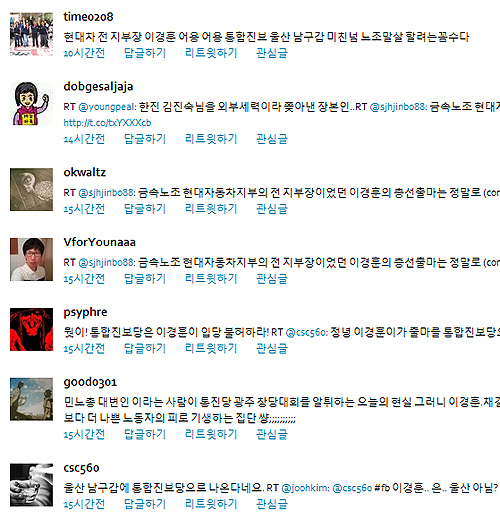The height and width of the screenshot is (517, 500).
Task: Retweet (리트윗하기) psyphre's tweet
Action: pyautogui.click(x=211, y=349)
